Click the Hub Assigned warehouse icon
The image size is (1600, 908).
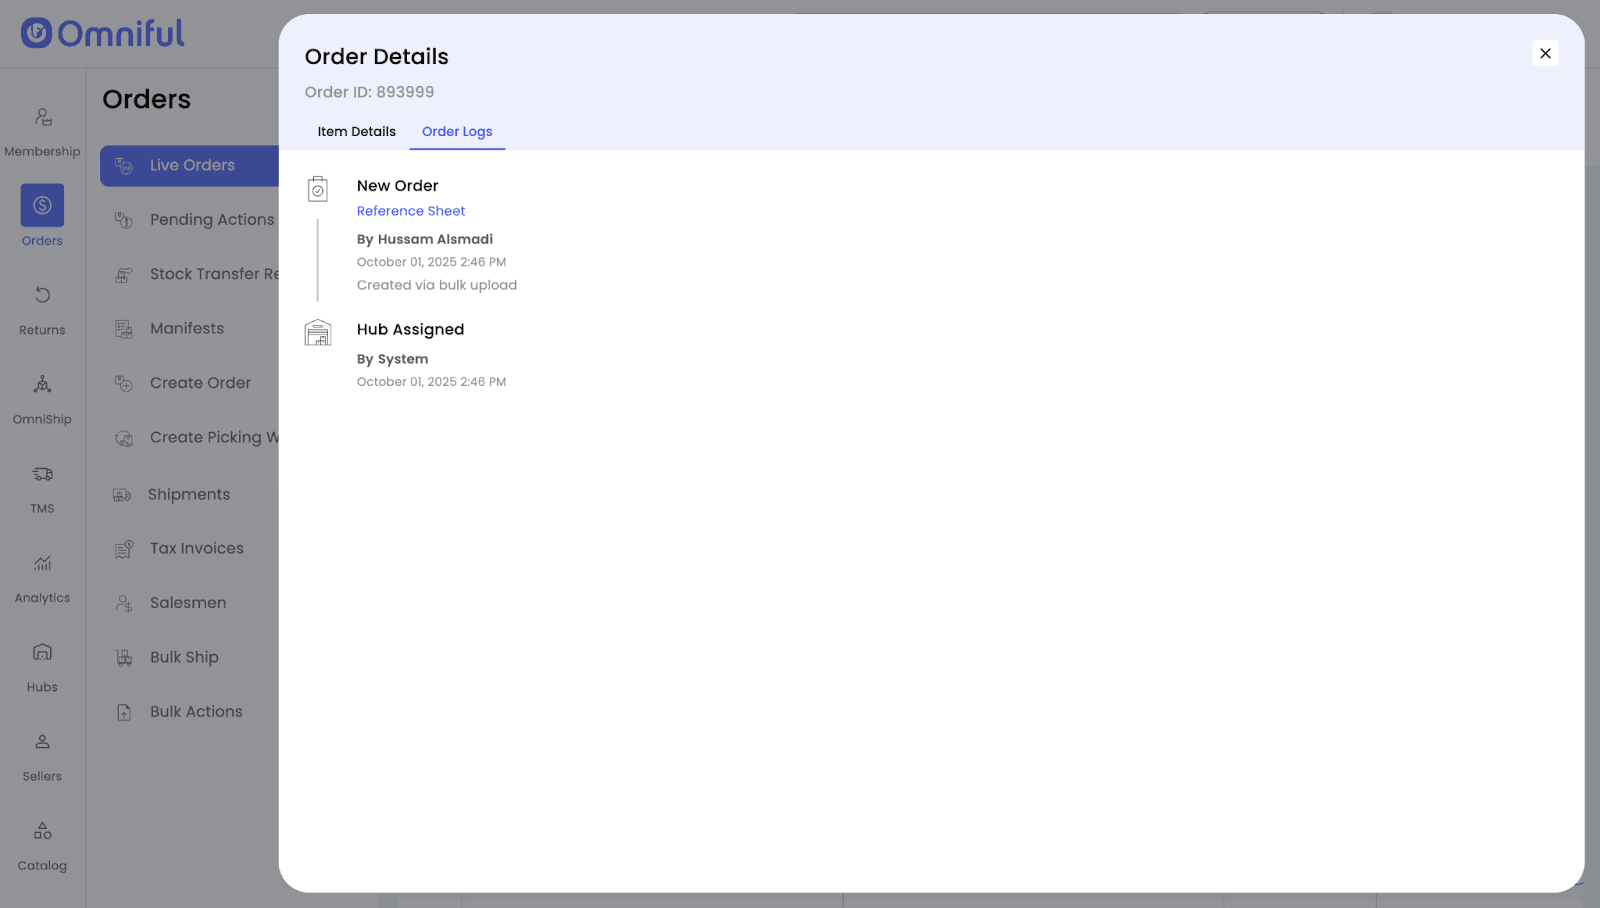click(x=318, y=333)
